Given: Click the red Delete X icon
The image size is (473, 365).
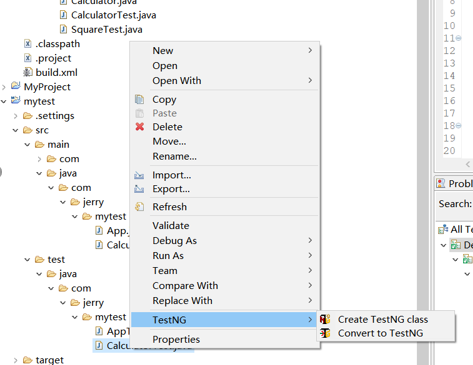Looking at the screenshot, I should pyautogui.click(x=140, y=127).
